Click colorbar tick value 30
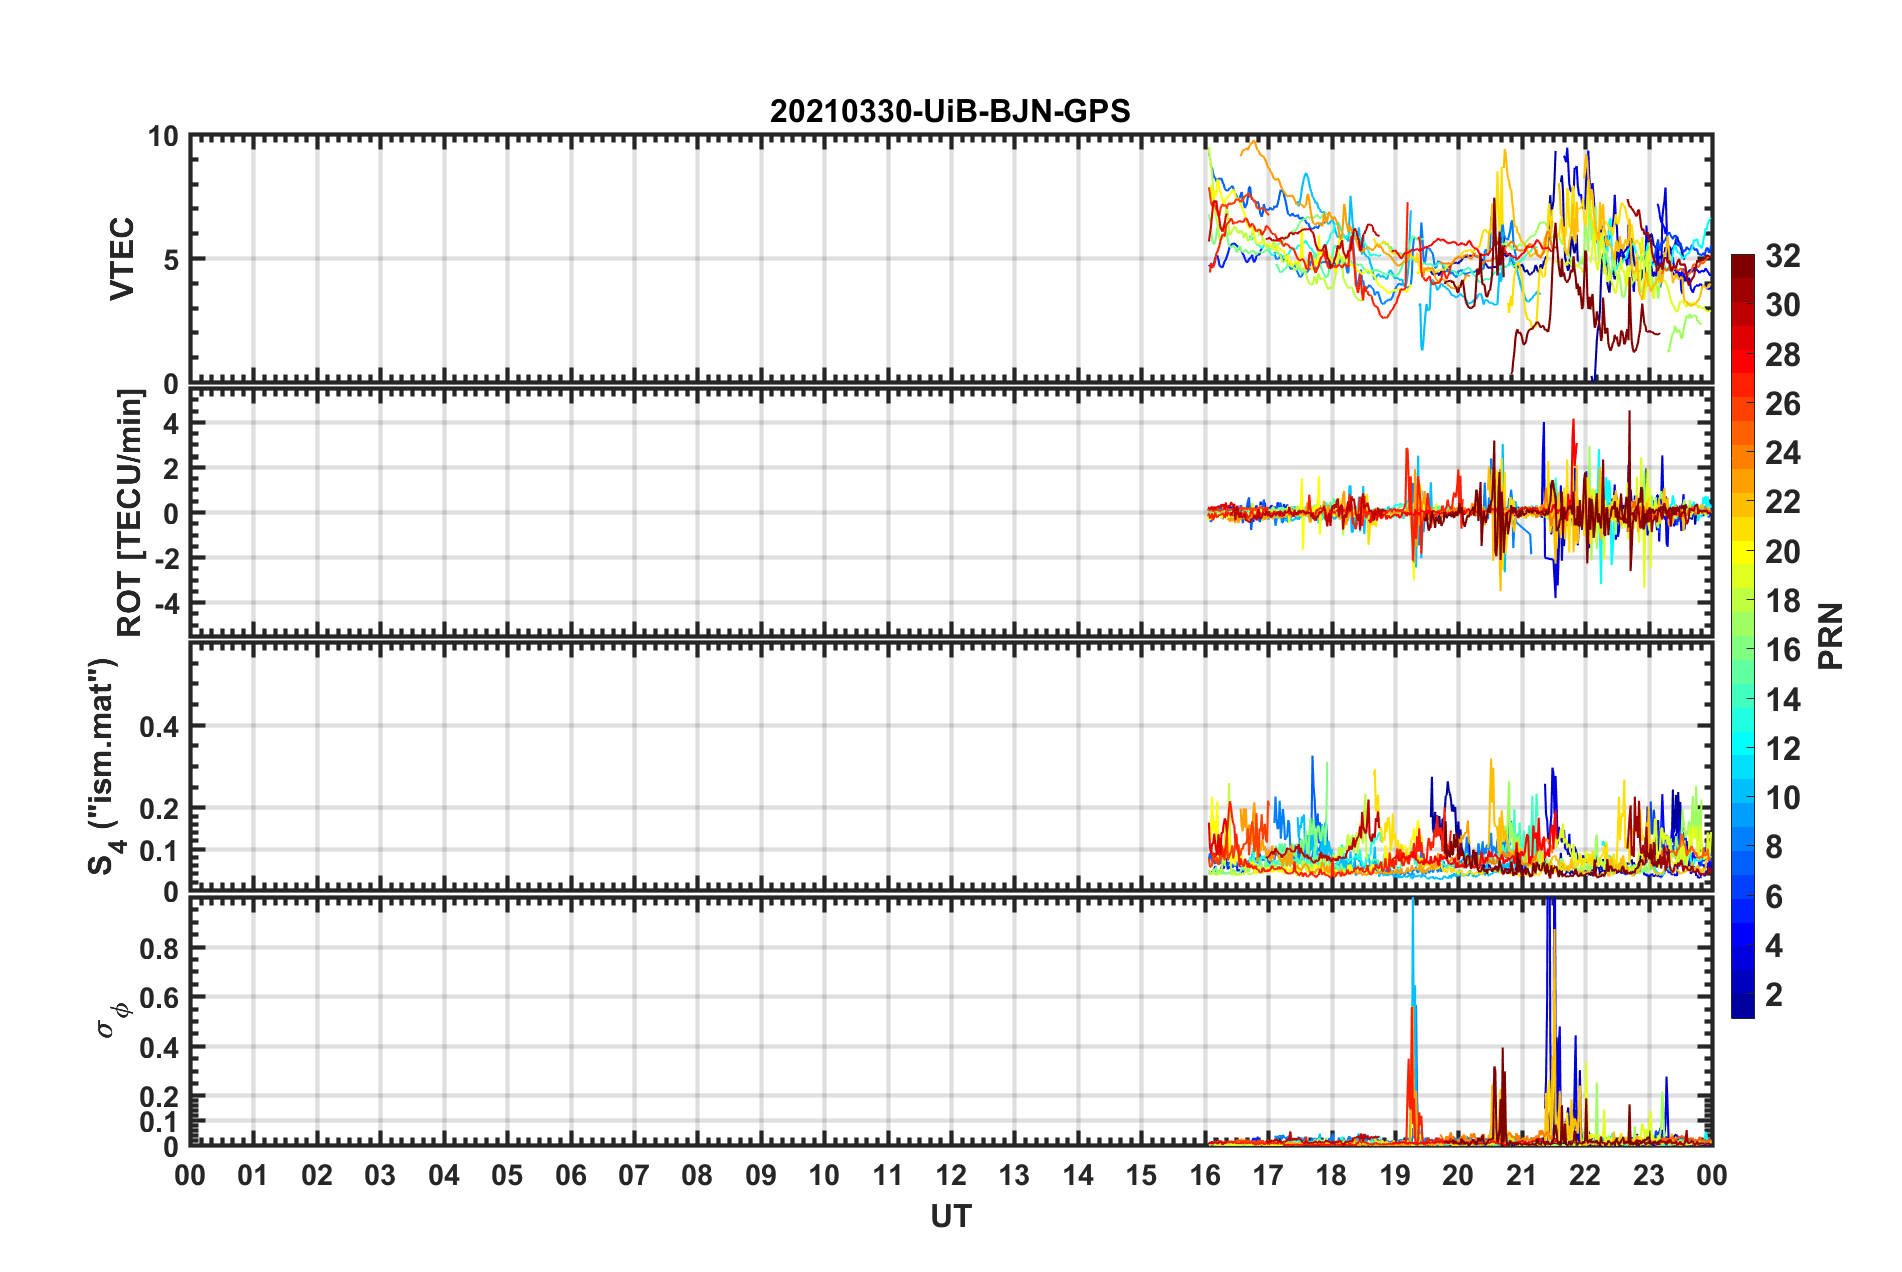The height and width of the screenshot is (1272, 1902). tap(1783, 305)
